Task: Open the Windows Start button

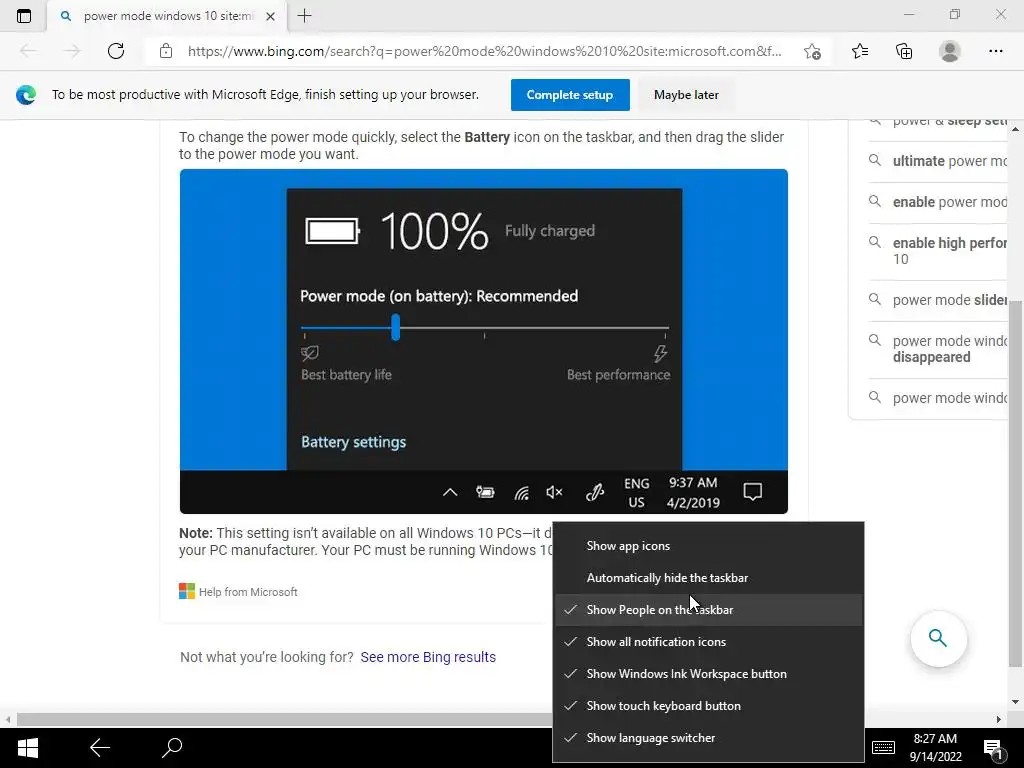Action: 27,748
